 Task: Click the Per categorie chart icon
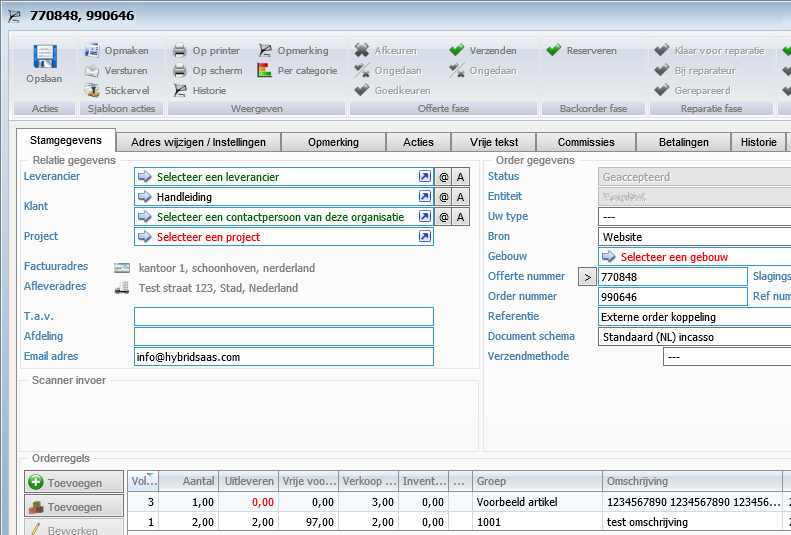[x=264, y=70]
